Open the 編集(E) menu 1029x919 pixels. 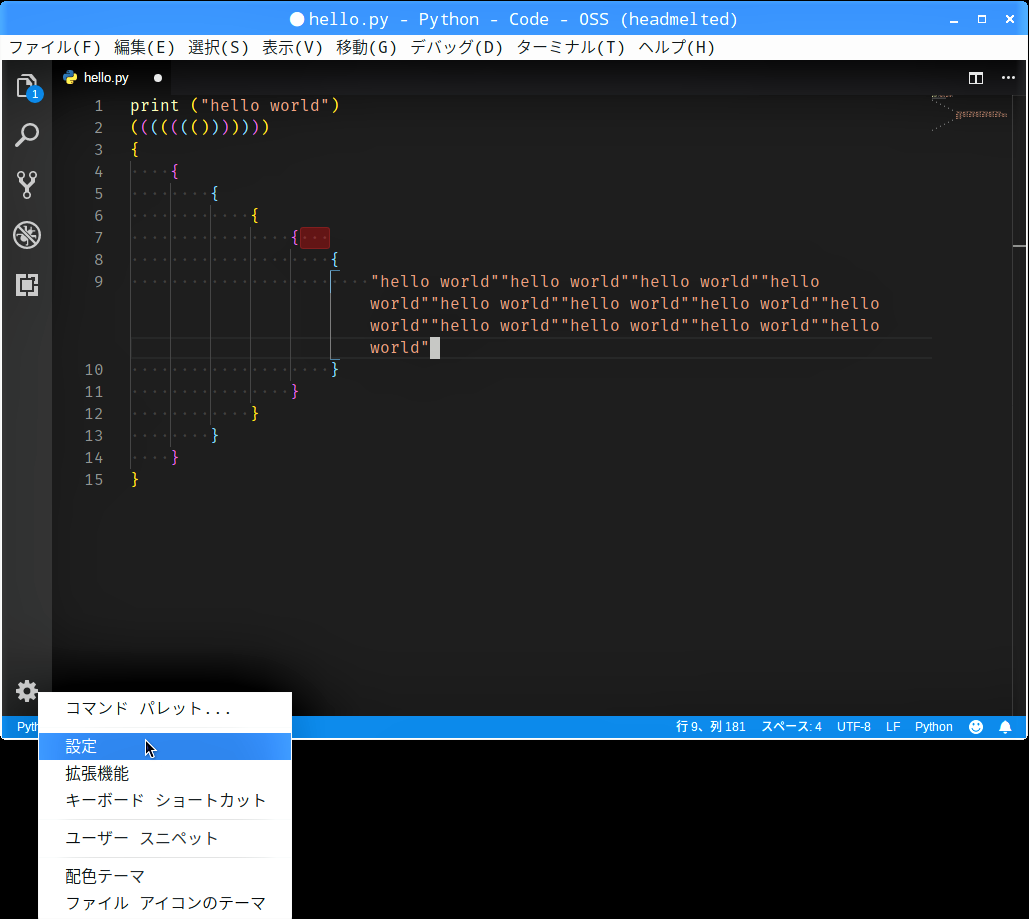(144, 47)
